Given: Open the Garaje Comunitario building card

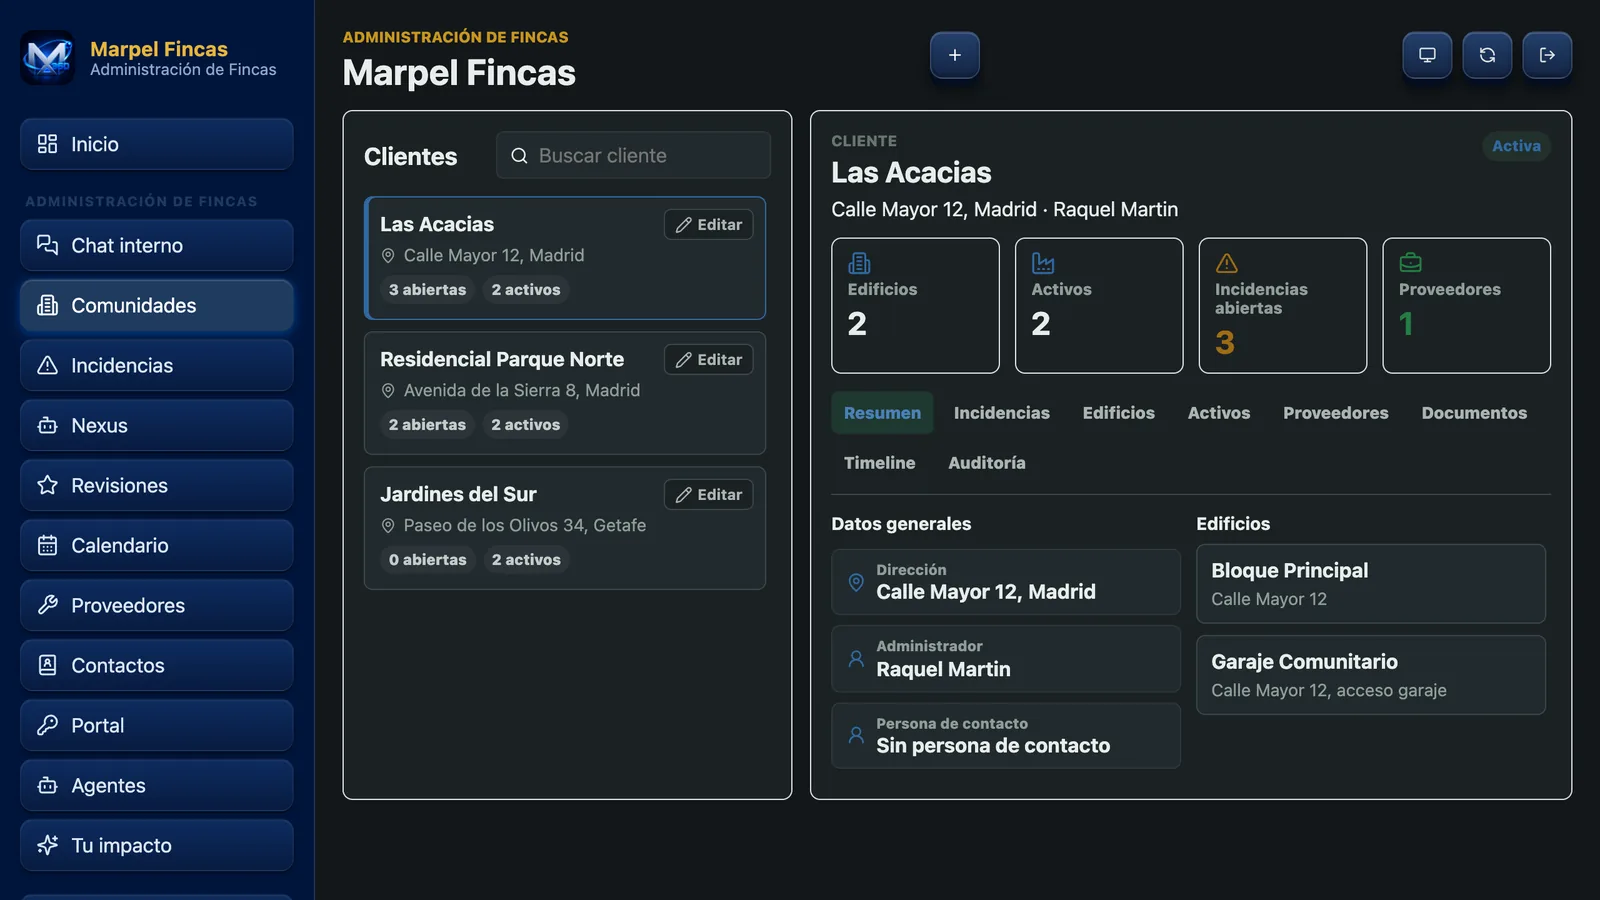Looking at the screenshot, I should [1371, 675].
